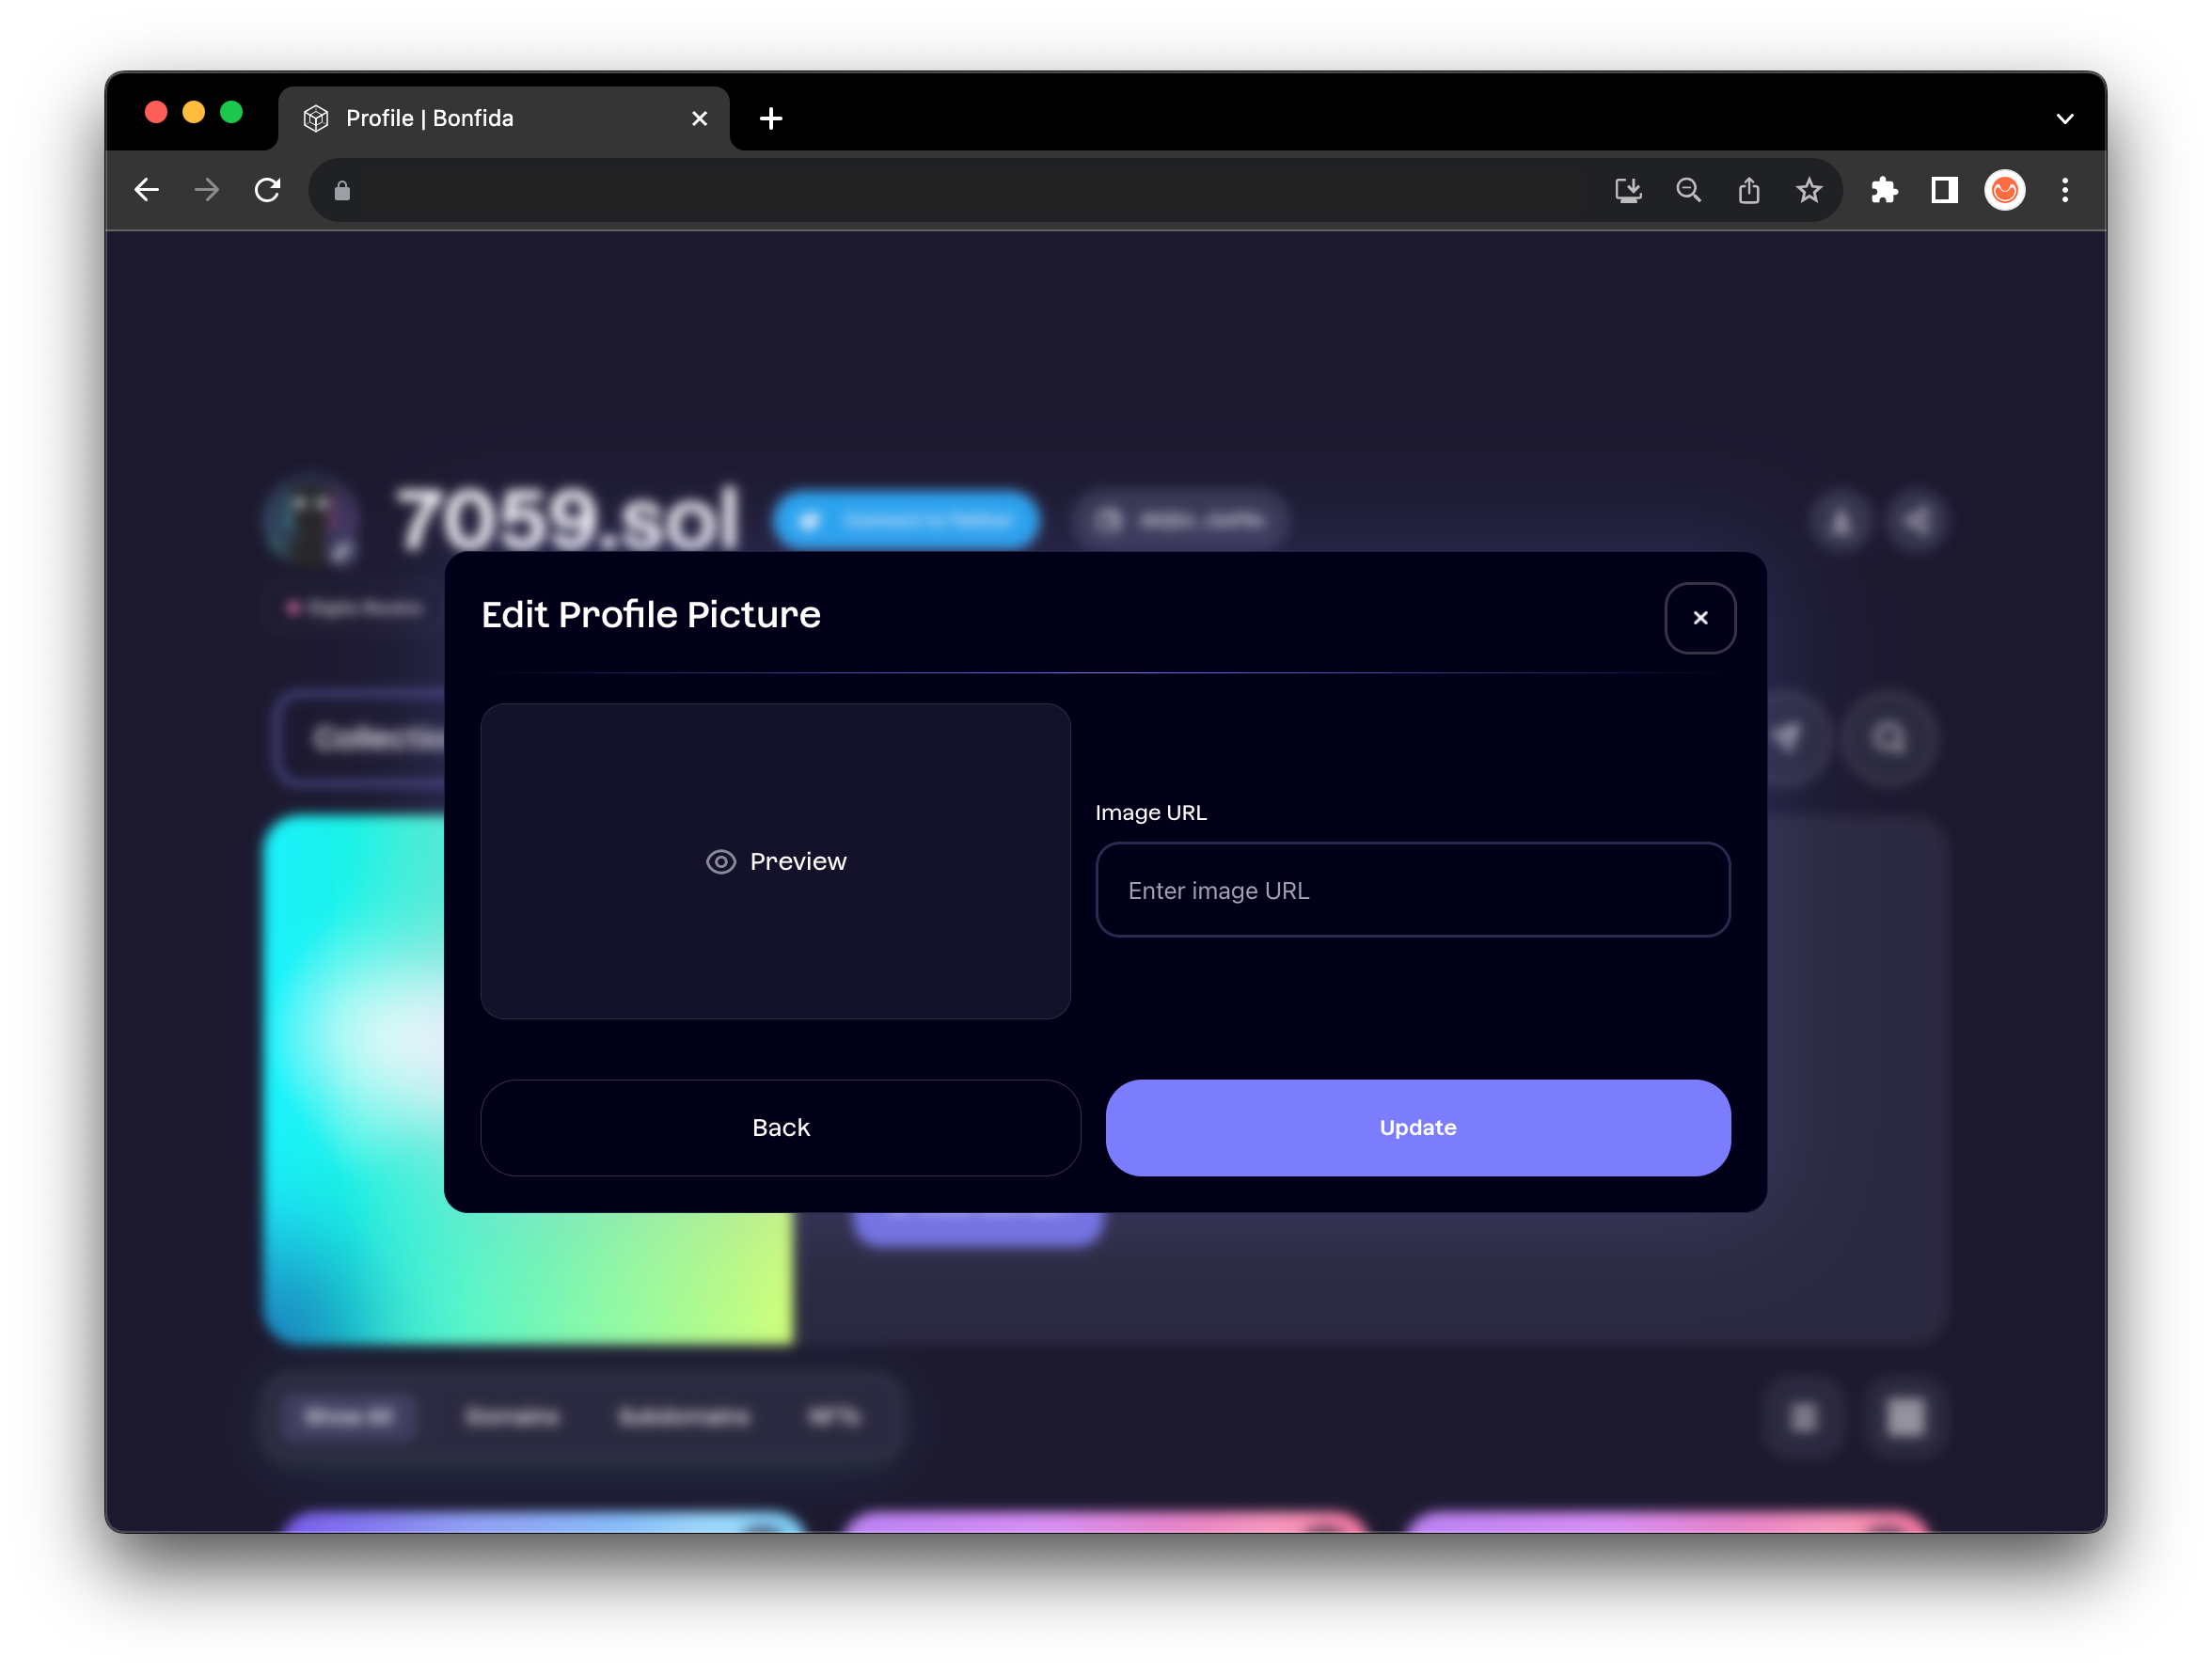Open a new browser tab

point(770,119)
